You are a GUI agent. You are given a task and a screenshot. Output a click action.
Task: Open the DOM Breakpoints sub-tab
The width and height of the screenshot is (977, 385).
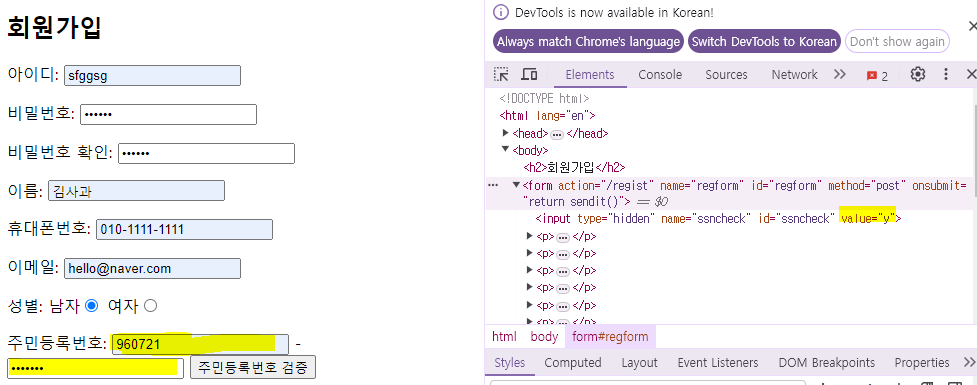coord(826,363)
